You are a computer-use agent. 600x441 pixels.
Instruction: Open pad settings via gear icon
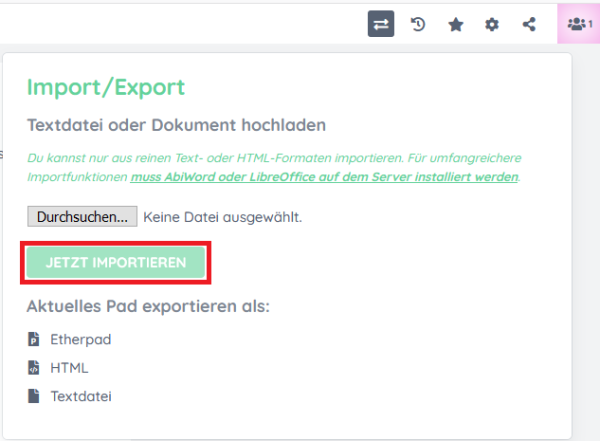[x=492, y=25]
